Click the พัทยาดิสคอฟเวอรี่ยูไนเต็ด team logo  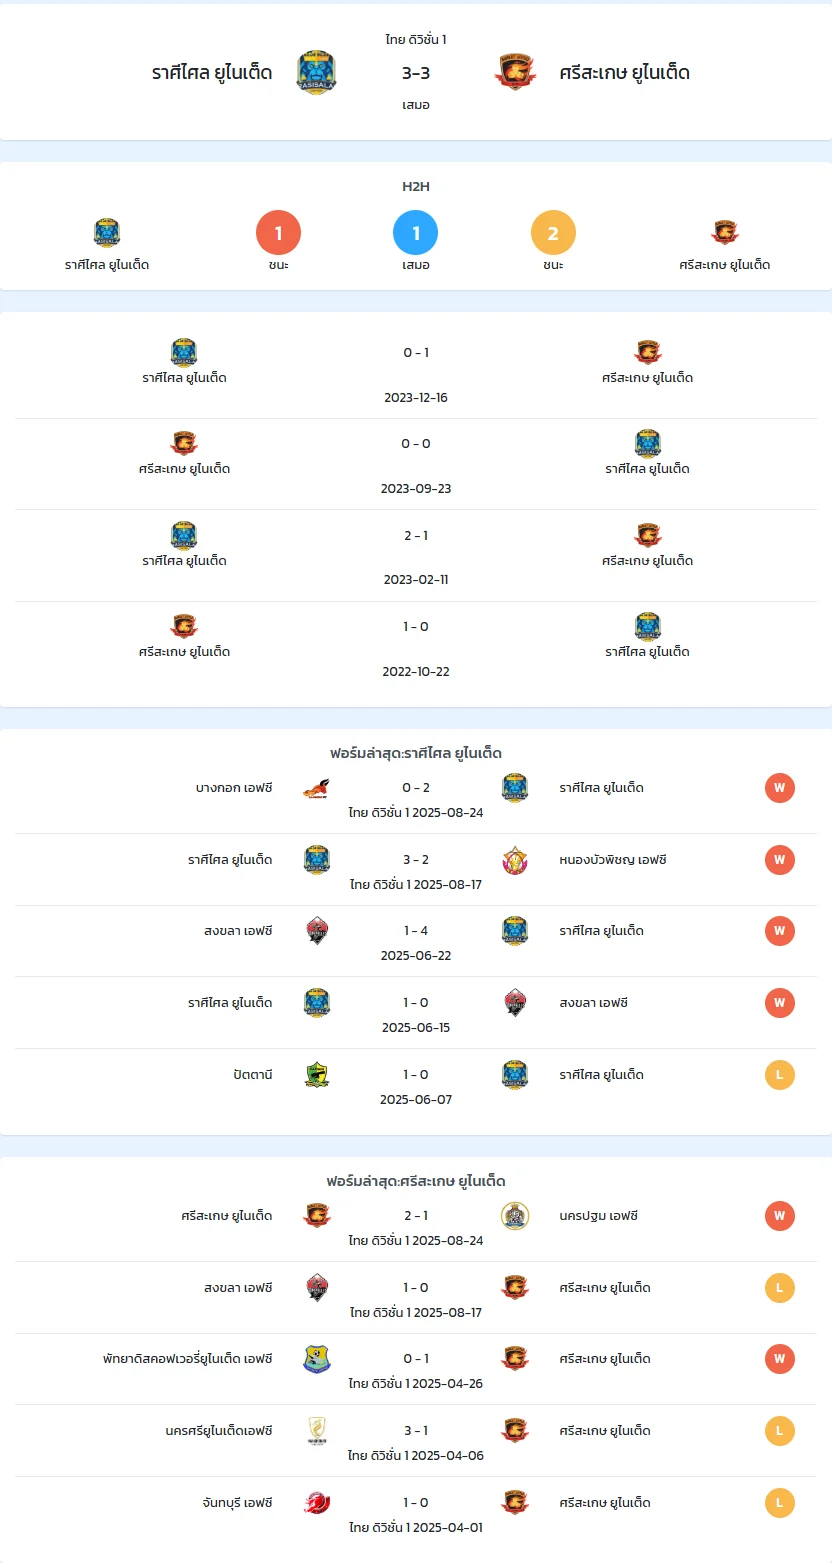click(317, 1359)
